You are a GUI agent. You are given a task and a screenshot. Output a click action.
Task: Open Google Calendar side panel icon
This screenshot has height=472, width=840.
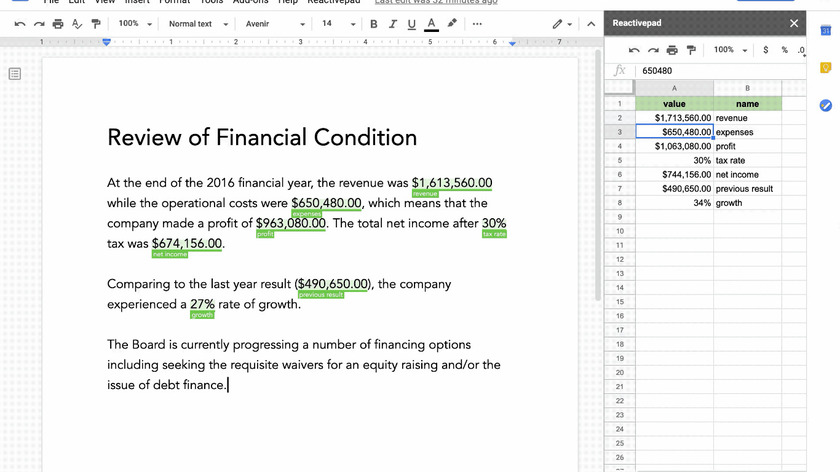(826, 31)
